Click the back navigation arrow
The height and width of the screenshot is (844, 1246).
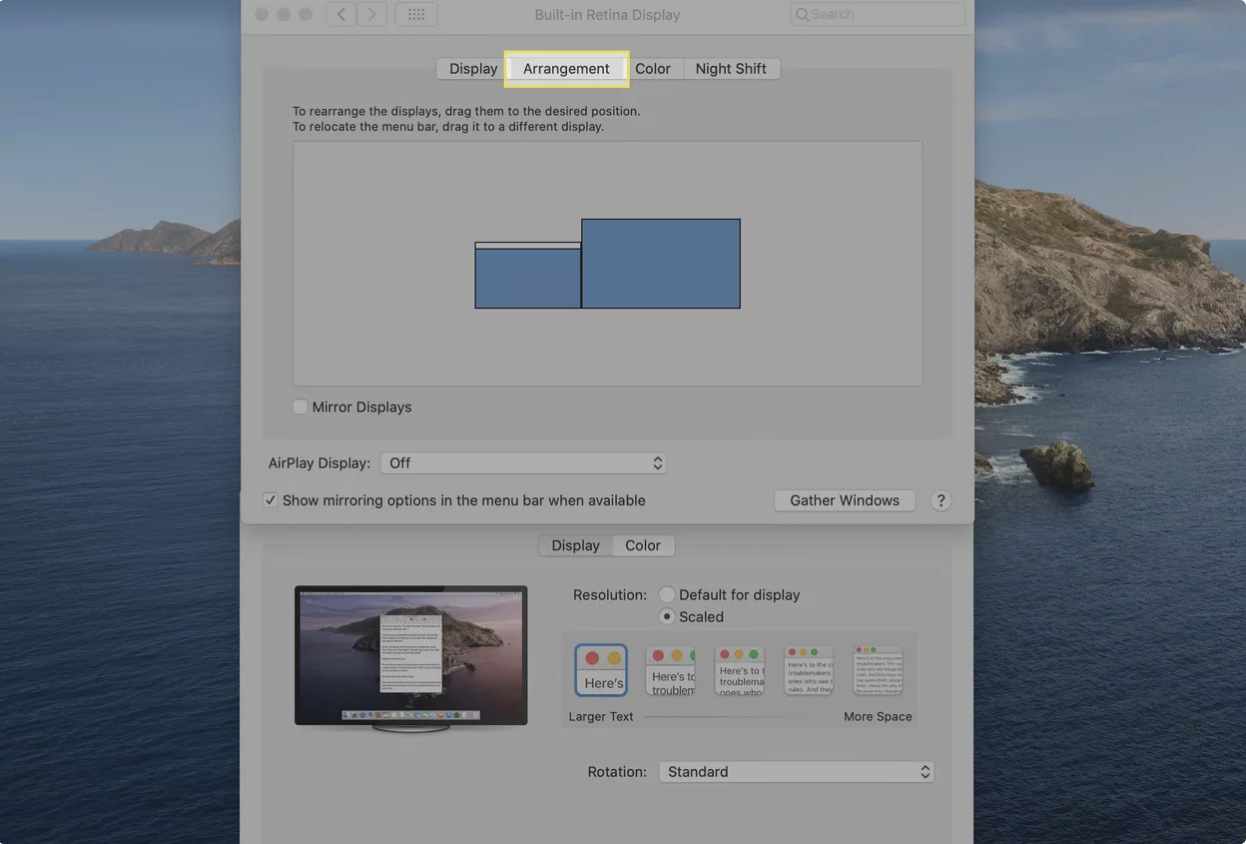click(341, 15)
